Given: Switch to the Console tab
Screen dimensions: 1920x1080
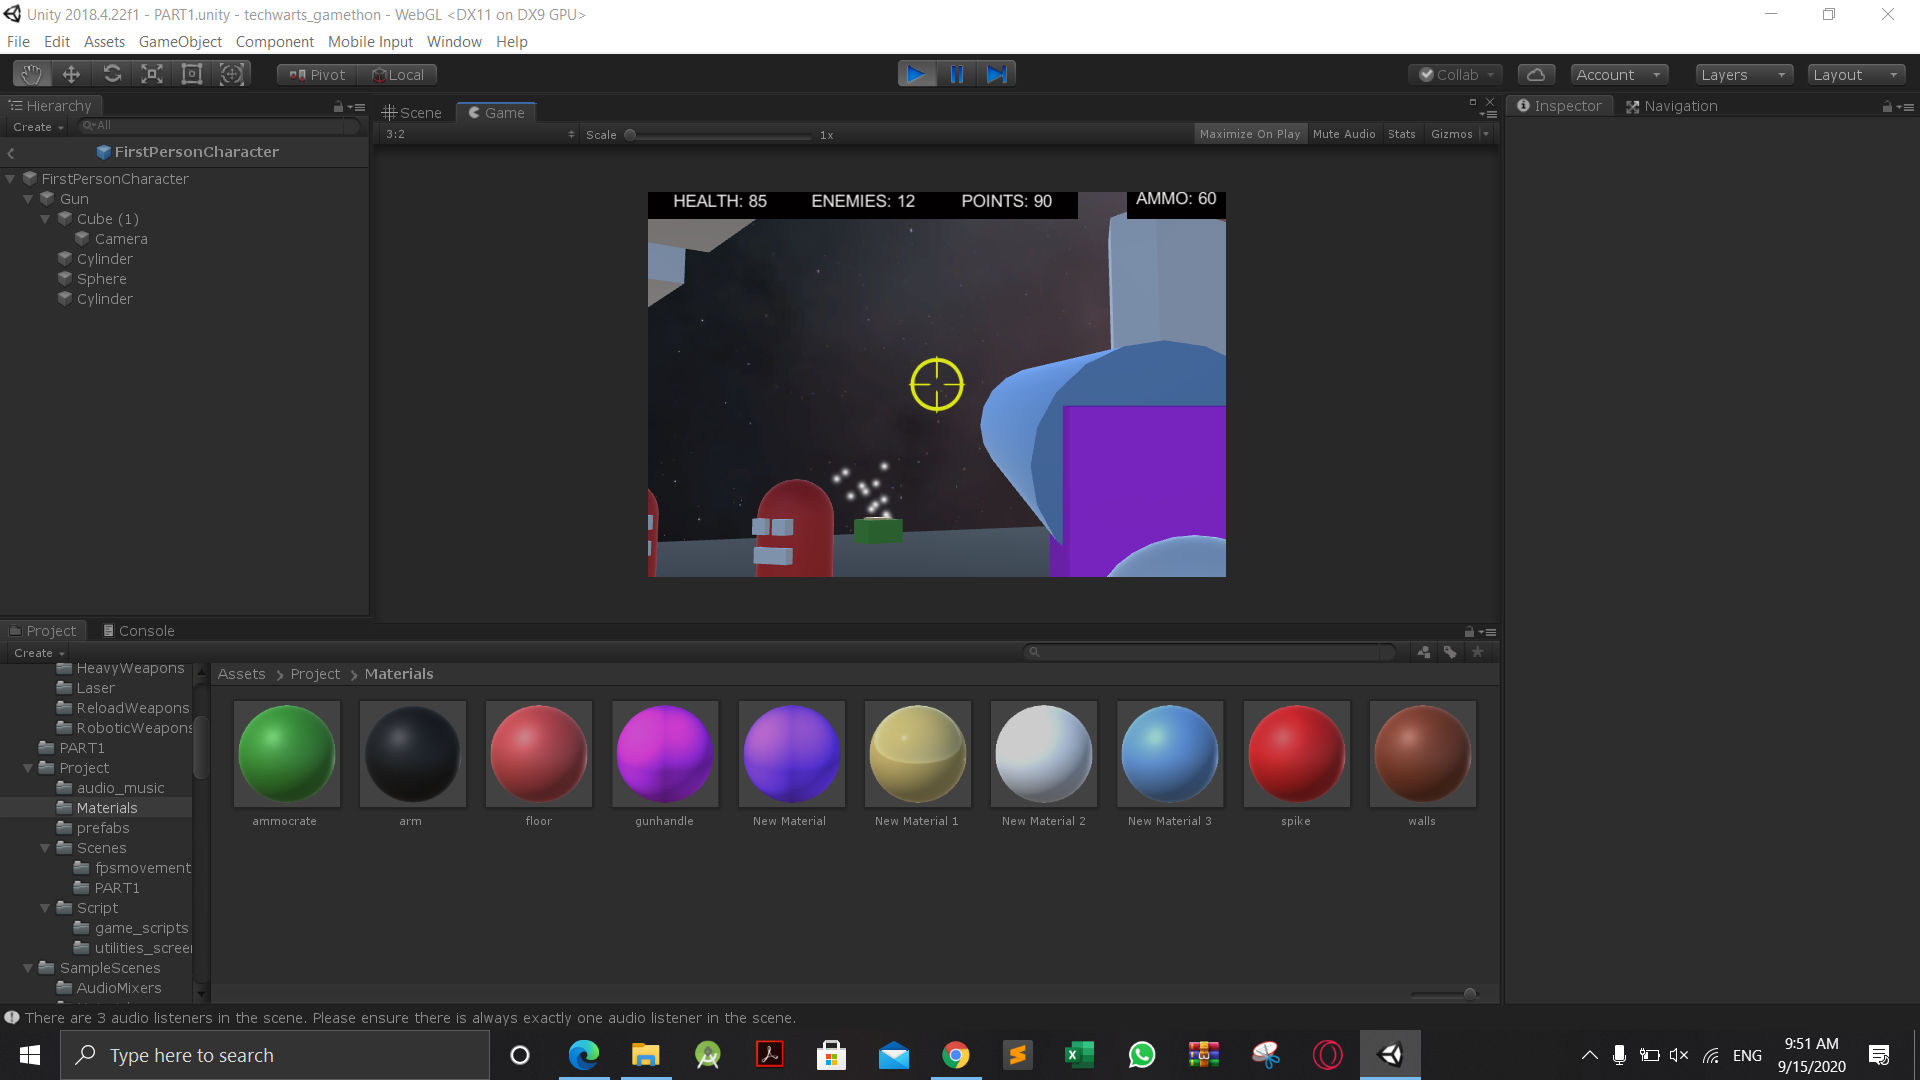Looking at the screenshot, I should click(x=139, y=631).
